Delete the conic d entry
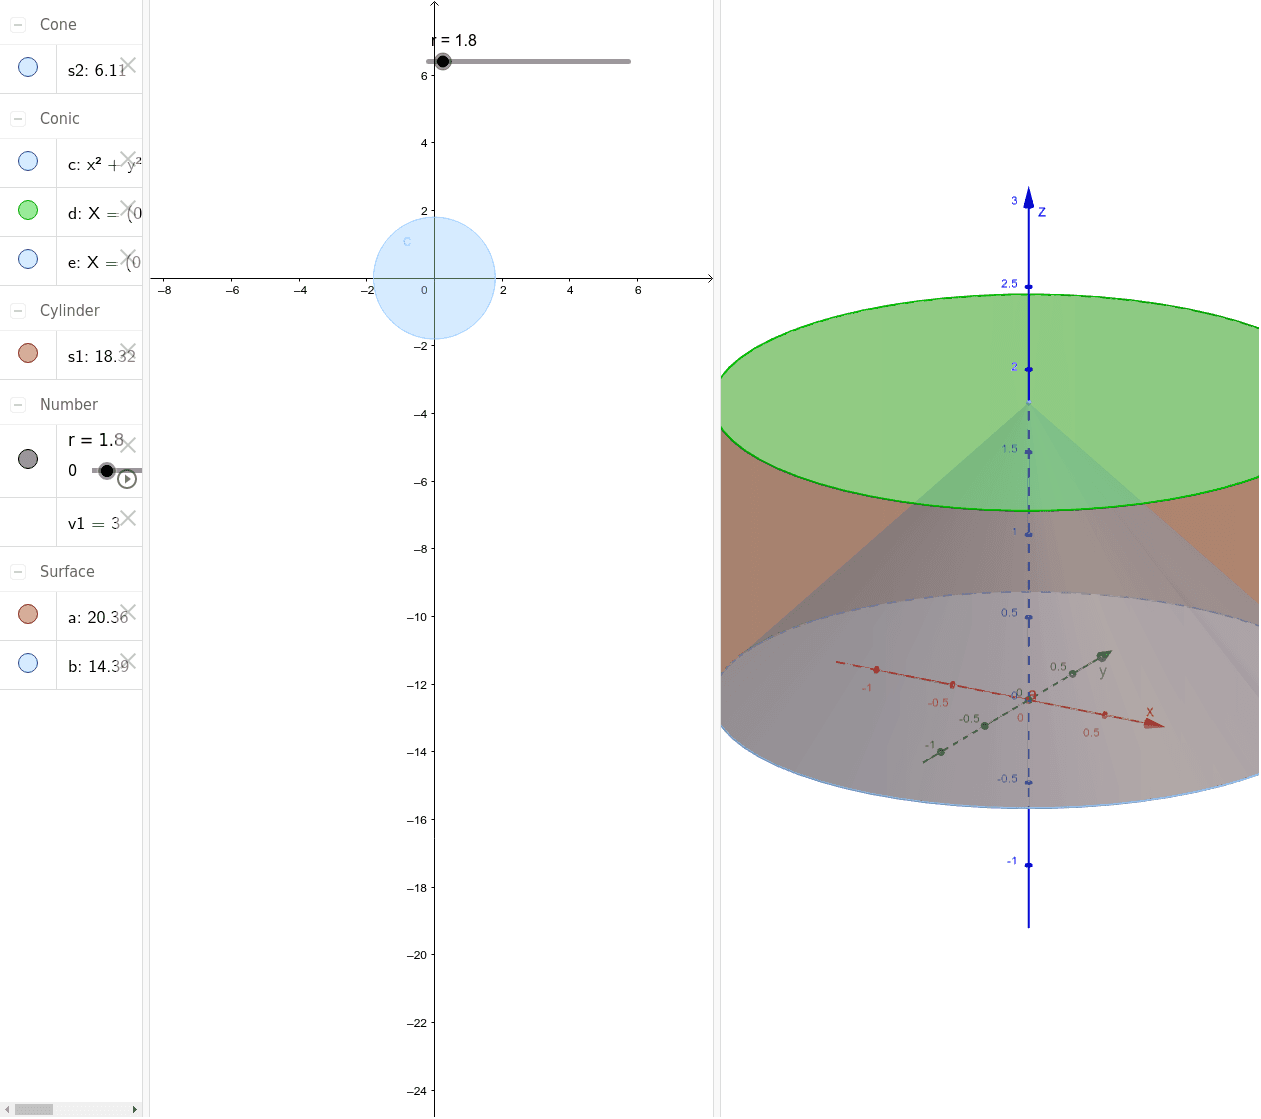1261x1119 pixels. click(x=128, y=208)
